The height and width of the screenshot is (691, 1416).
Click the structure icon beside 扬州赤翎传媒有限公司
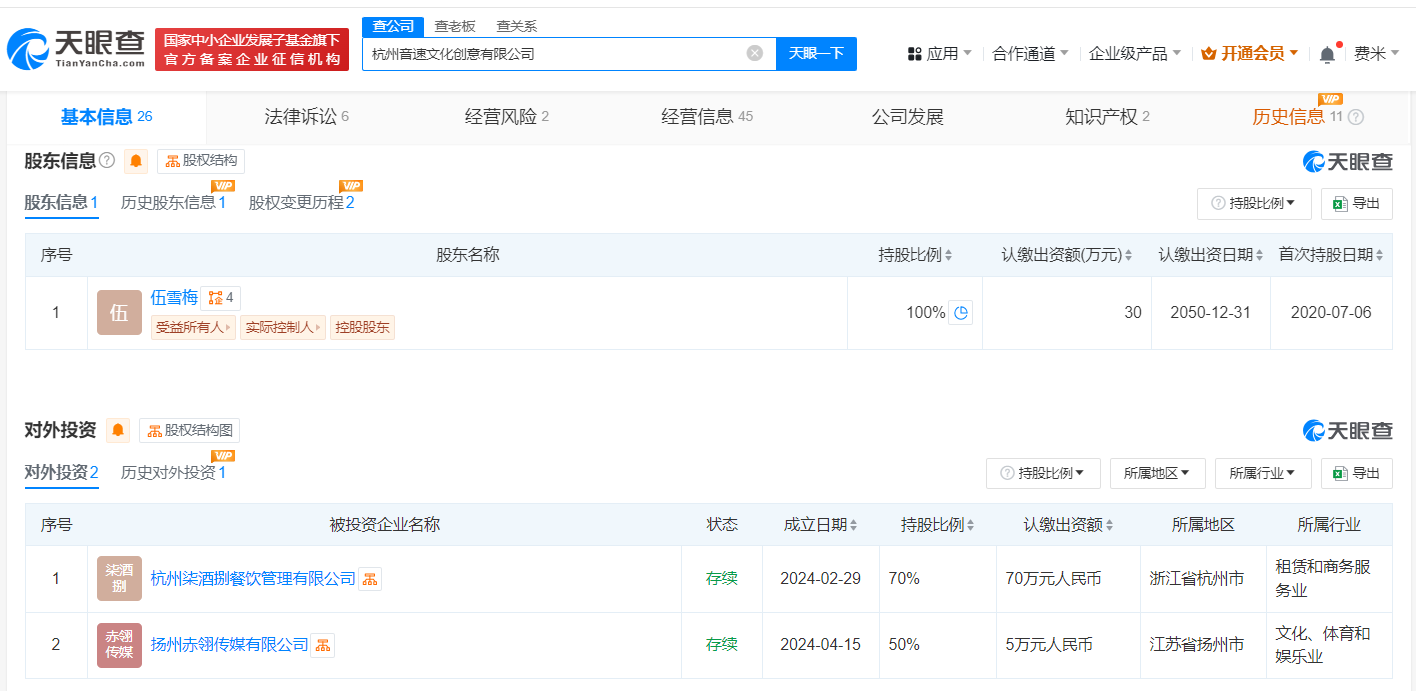pos(323,645)
